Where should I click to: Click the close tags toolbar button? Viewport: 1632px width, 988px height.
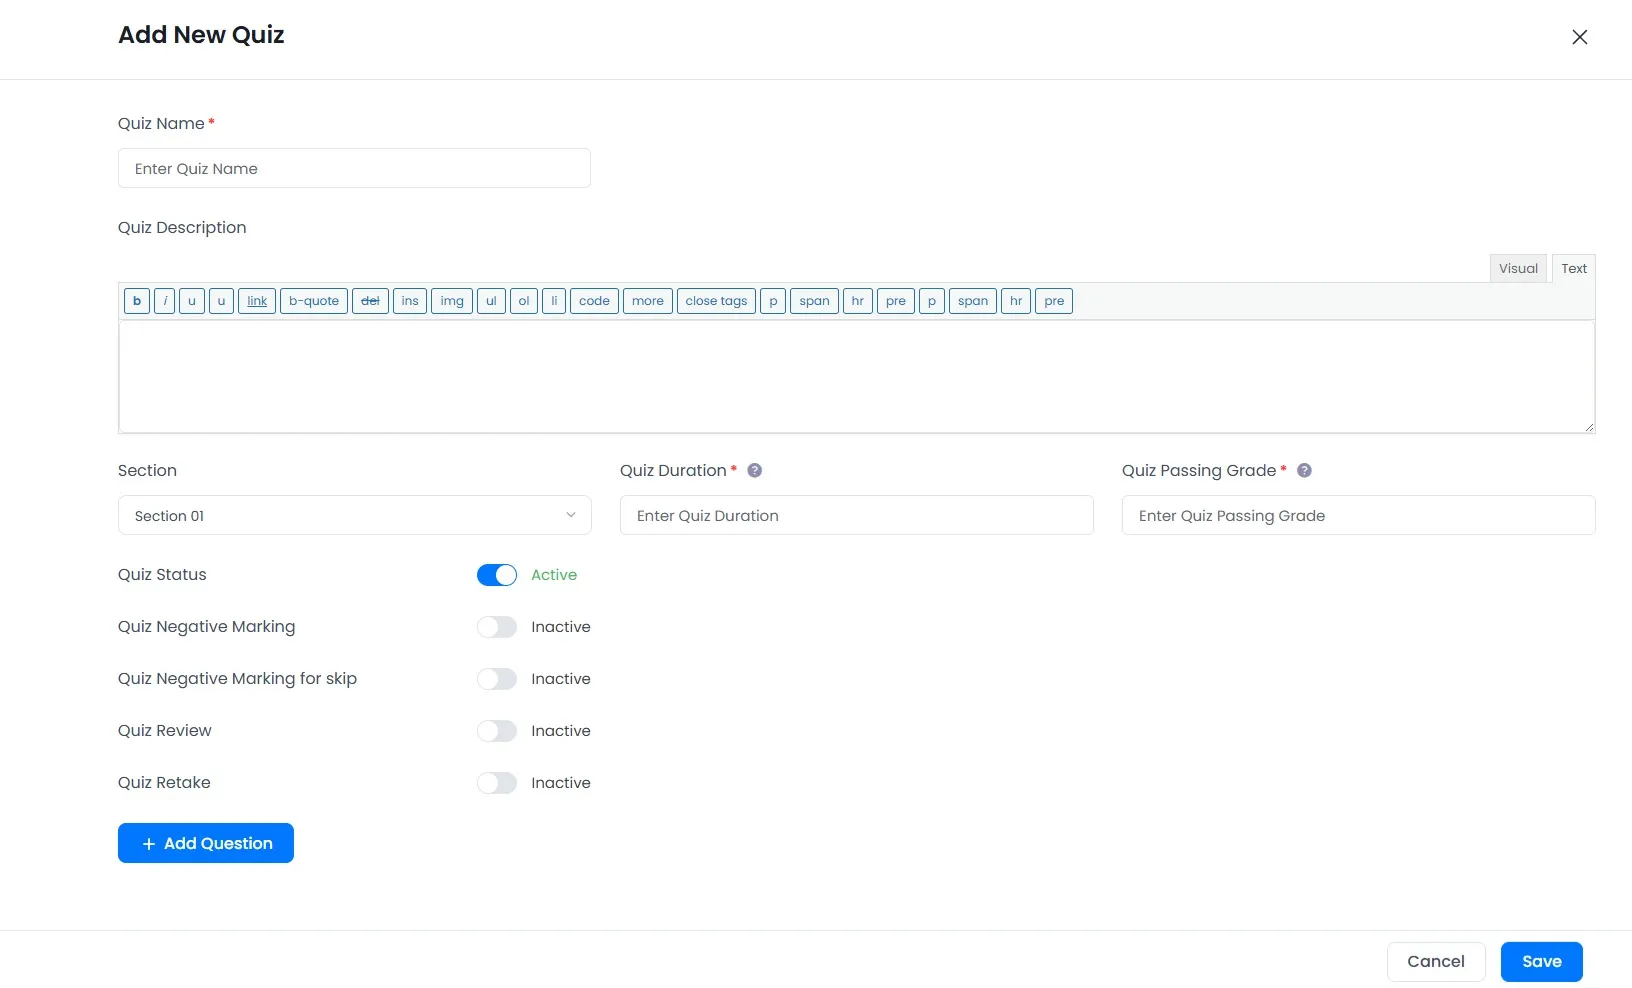pyautogui.click(x=716, y=301)
